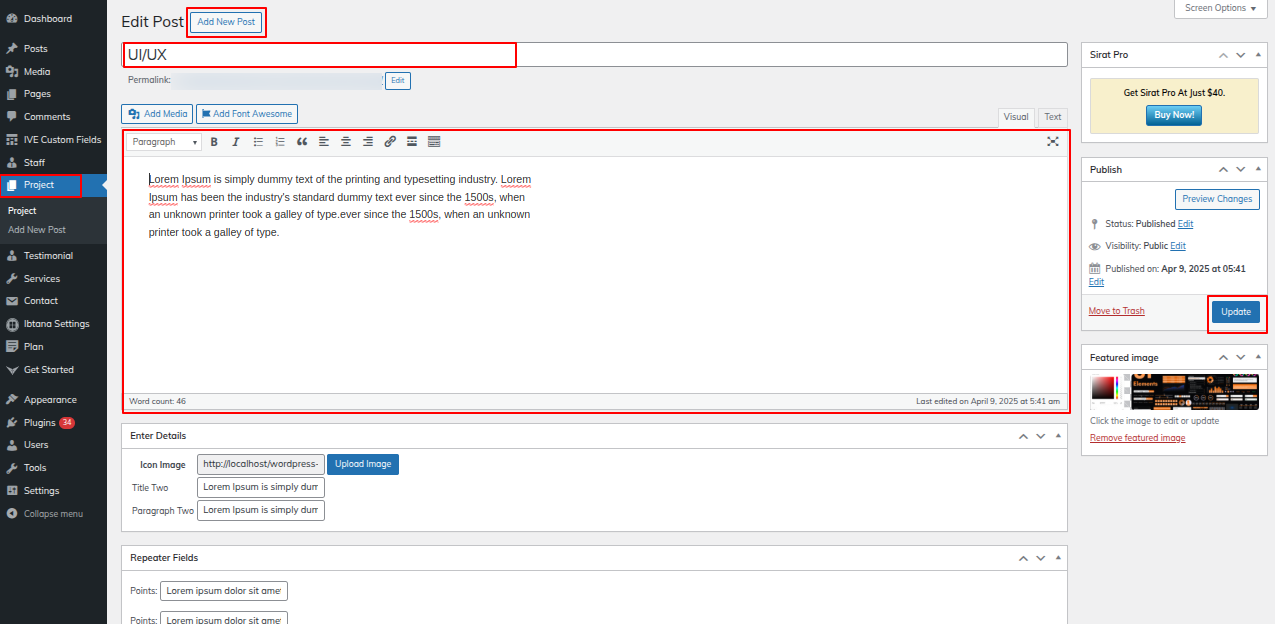
Task: Click the Title Two input field
Action: pyautogui.click(x=261, y=488)
